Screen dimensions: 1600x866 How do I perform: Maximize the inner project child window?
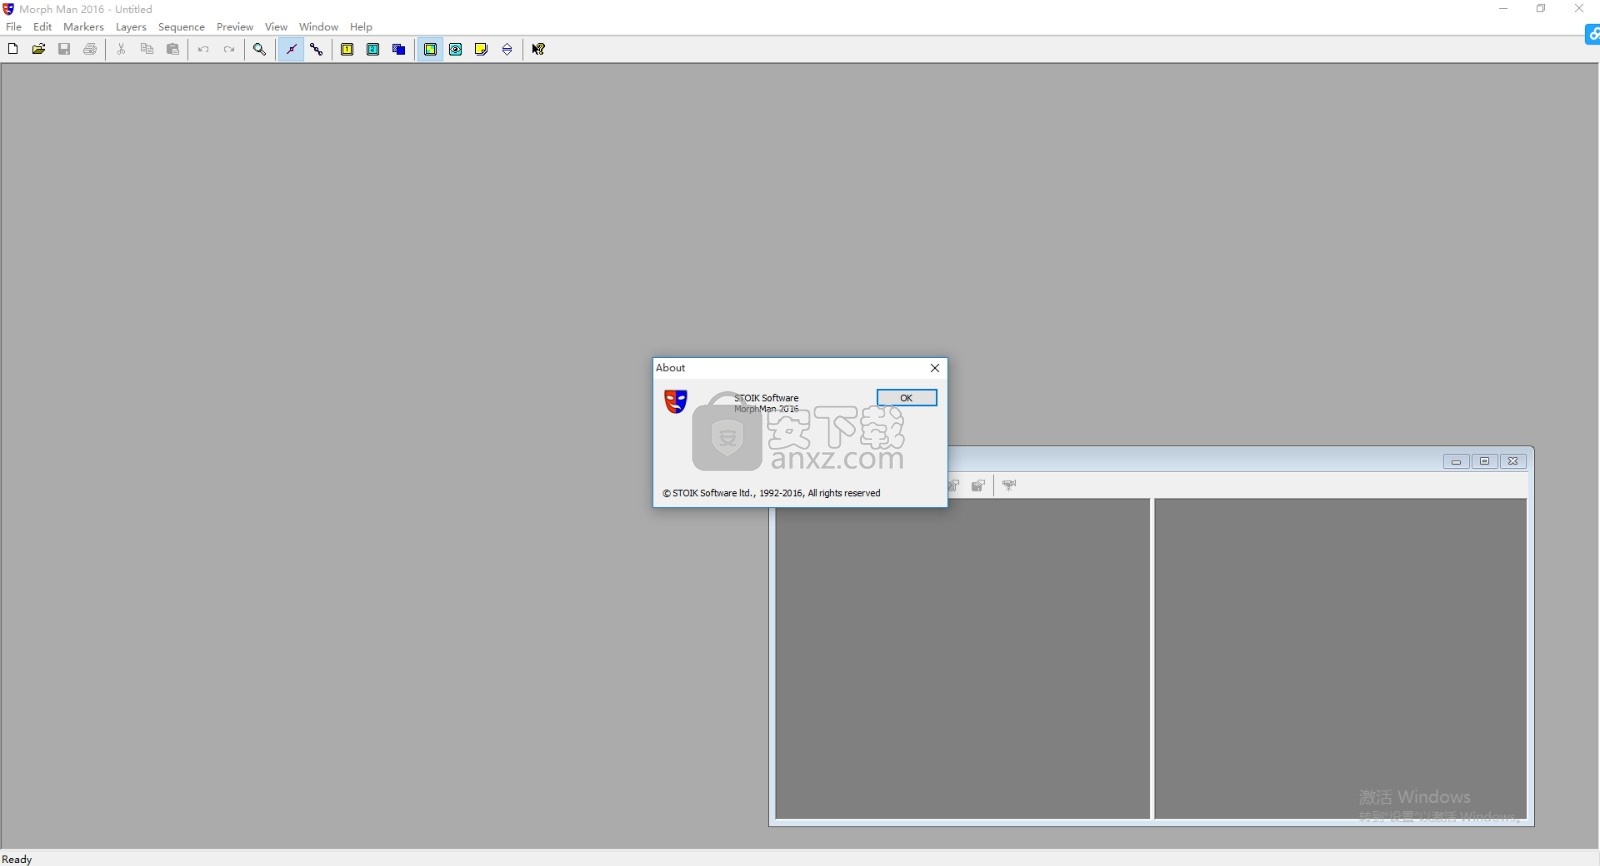click(x=1485, y=461)
